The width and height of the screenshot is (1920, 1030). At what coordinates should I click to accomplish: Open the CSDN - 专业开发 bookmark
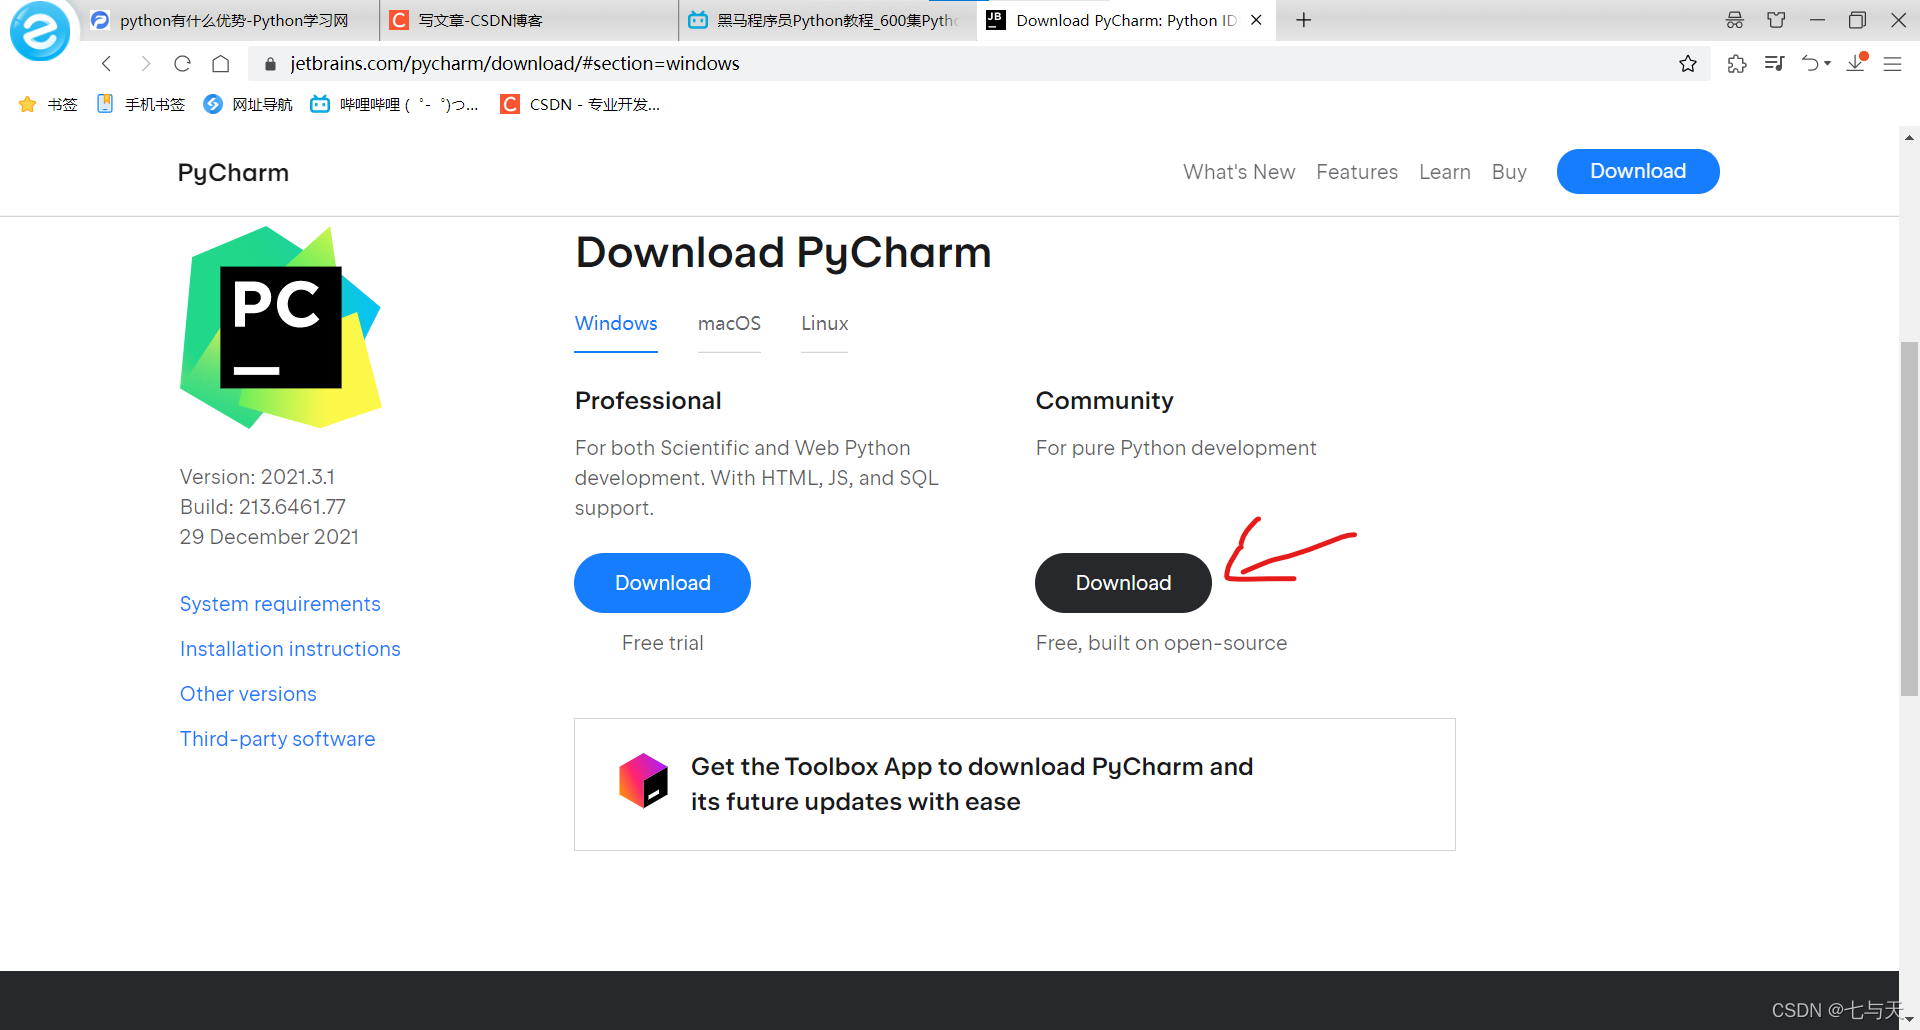(580, 104)
